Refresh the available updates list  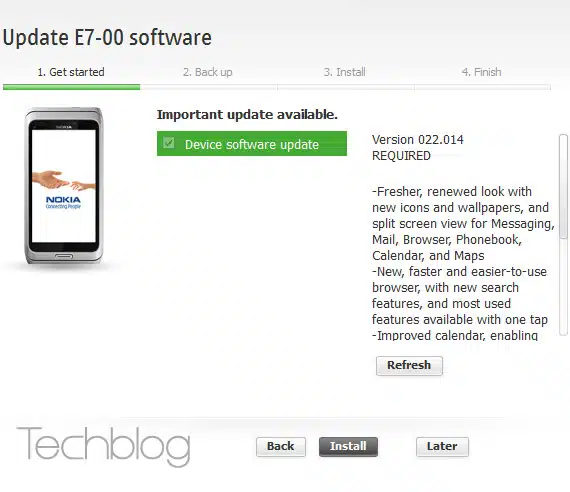409,365
